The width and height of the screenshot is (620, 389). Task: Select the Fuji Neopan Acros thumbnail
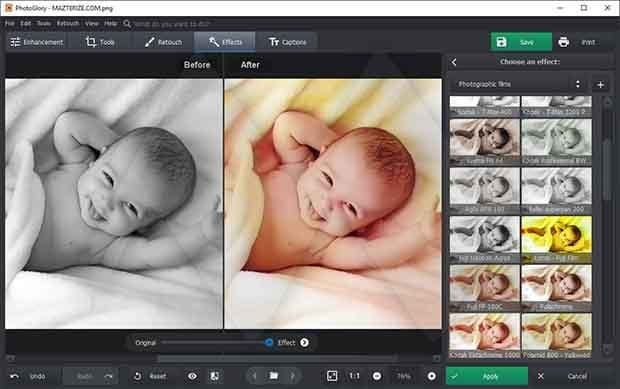tap(485, 240)
